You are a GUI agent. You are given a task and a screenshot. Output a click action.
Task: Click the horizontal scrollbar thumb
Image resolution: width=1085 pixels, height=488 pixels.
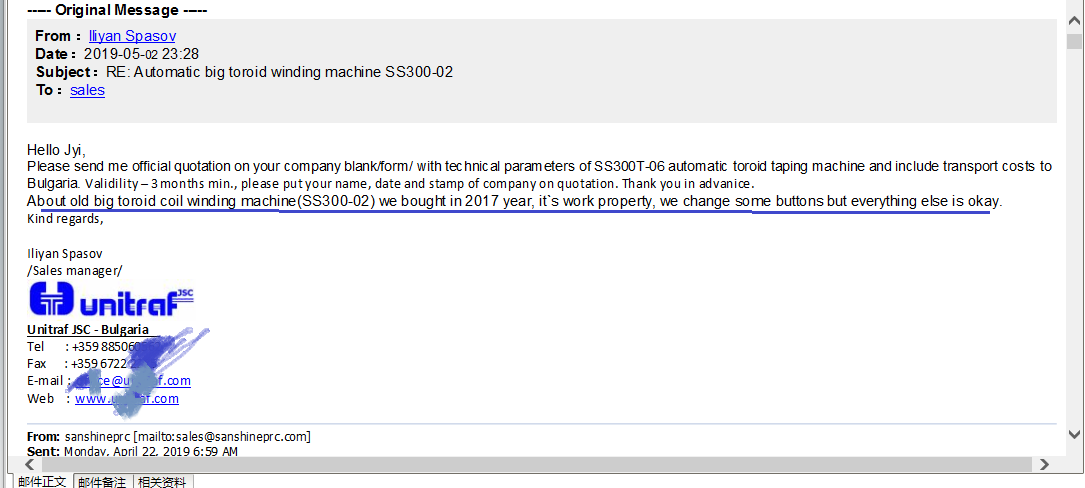pos(535,464)
